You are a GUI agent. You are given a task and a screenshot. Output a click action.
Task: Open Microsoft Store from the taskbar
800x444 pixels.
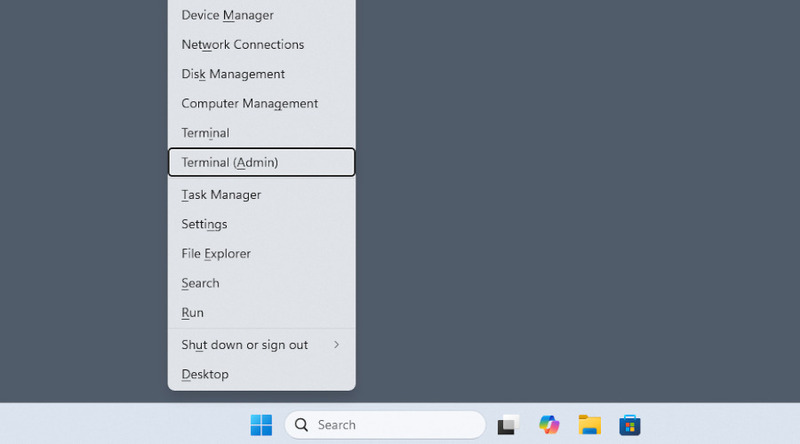pyautogui.click(x=629, y=425)
